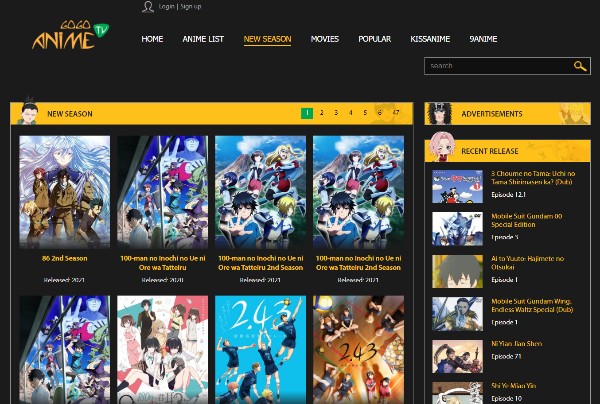Click Episode 12.1 text under 3 Choume
The image size is (600, 404).
pos(508,195)
